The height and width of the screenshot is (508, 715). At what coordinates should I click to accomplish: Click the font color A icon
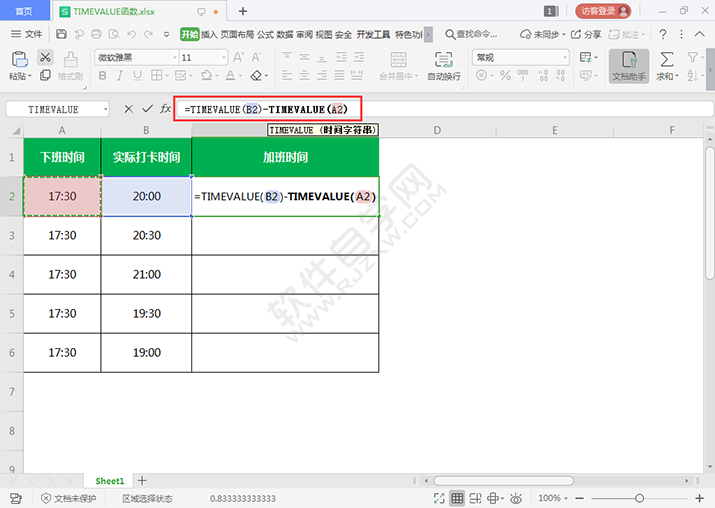[230, 76]
